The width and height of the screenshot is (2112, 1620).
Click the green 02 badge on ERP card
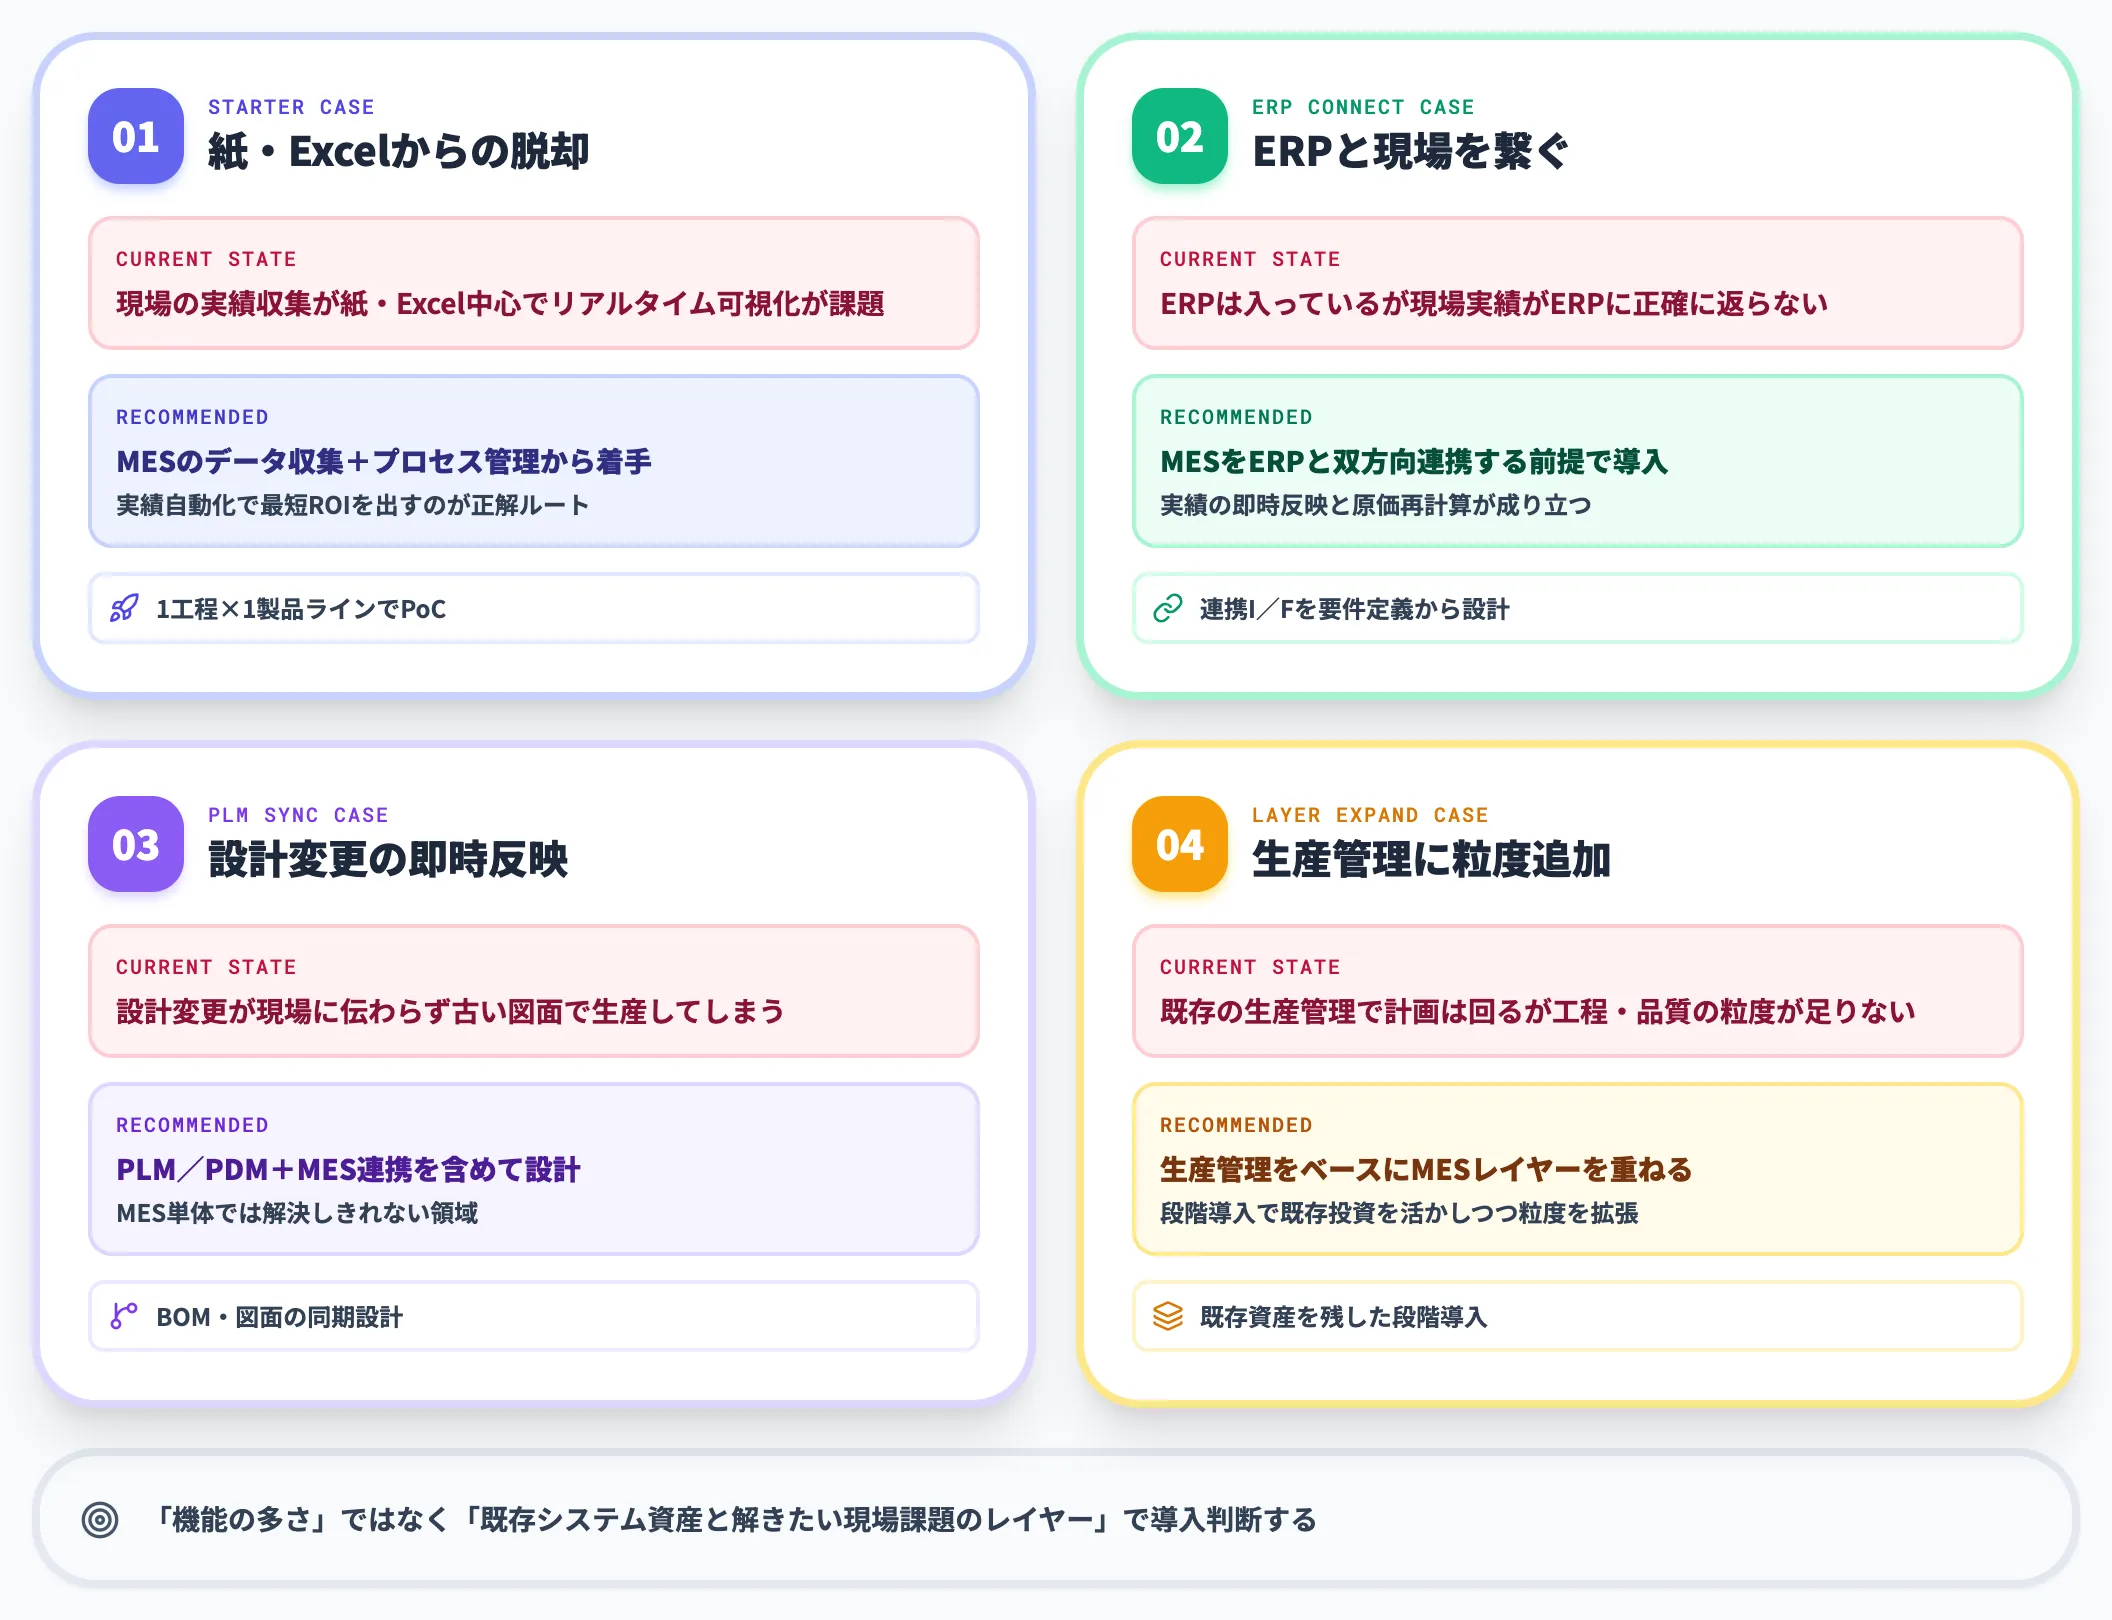[1179, 139]
